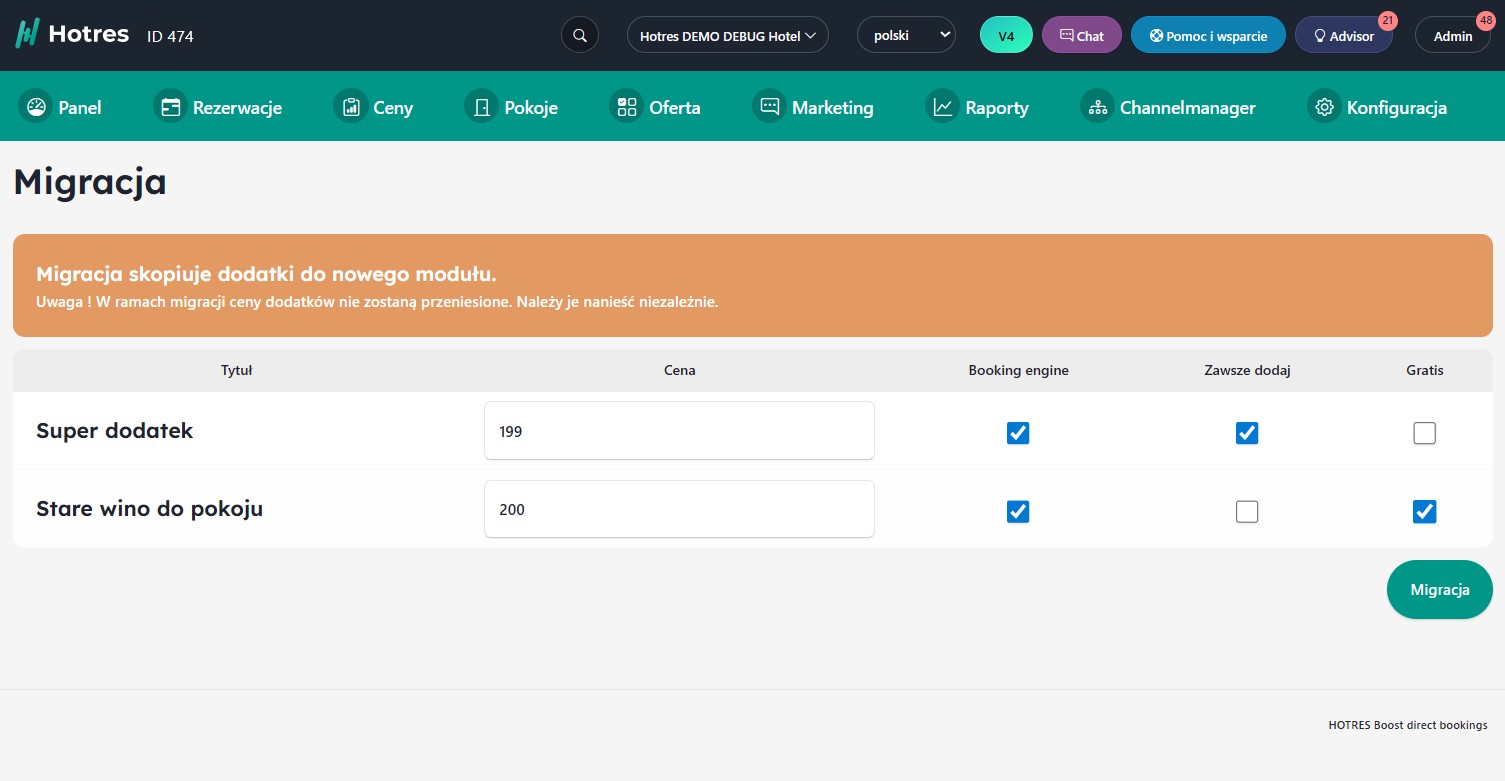Click the Konfiguracja gear icon
This screenshot has width=1505, height=781.
pyautogui.click(x=1325, y=107)
